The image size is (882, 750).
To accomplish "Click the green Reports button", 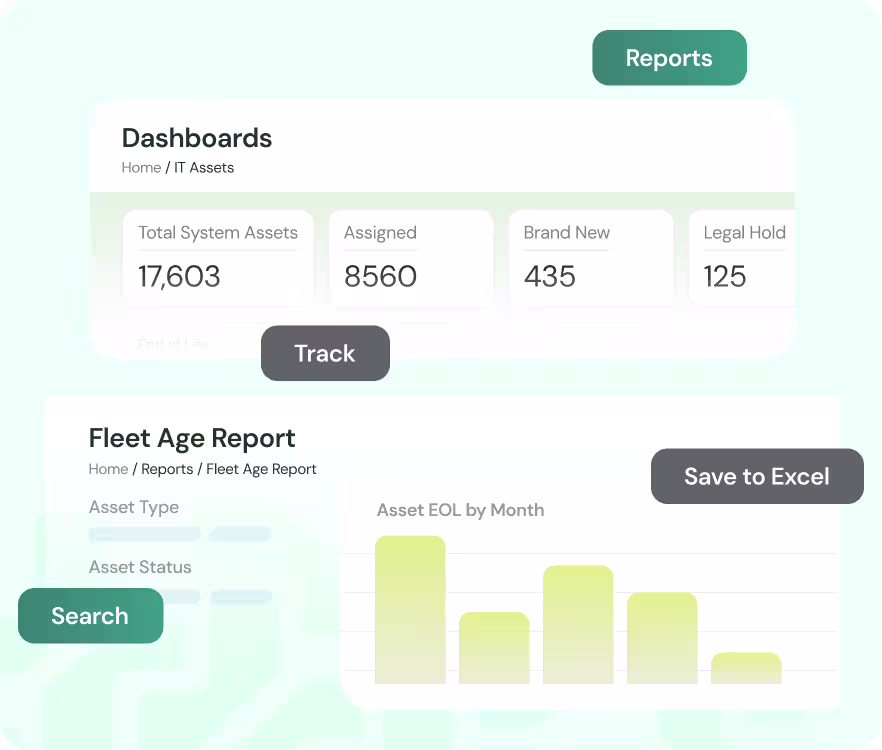I will tap(669, 58).
